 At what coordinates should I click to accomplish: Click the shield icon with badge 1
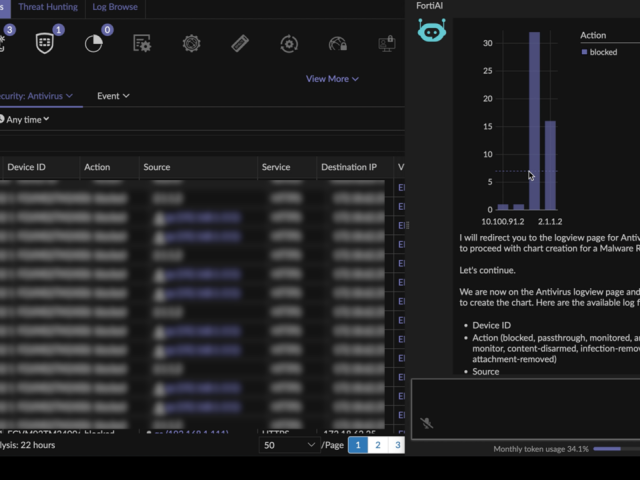tap(45, 43)
